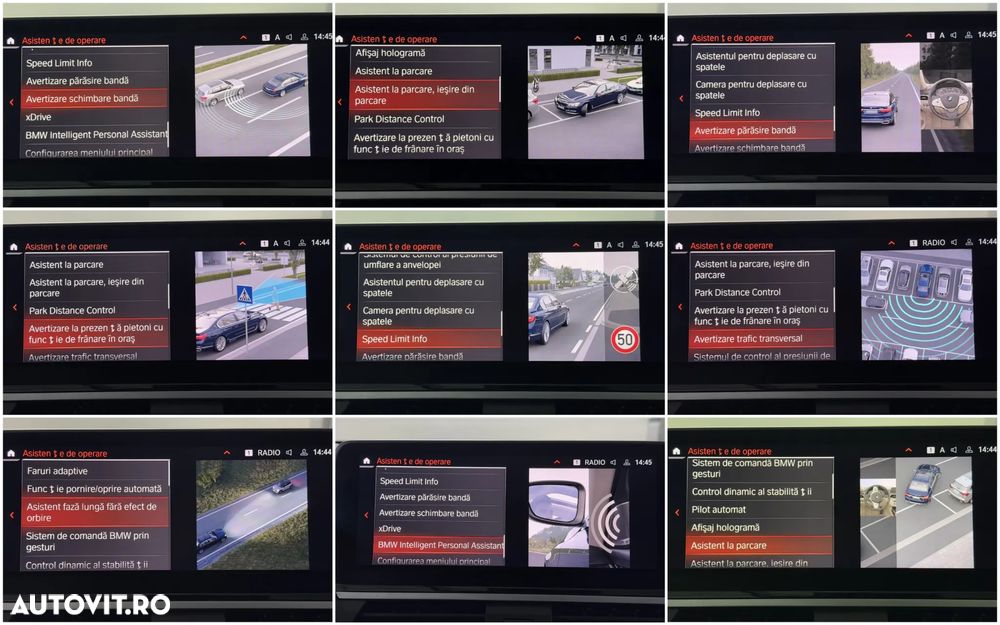Image resolution: width=1000 pixels, height=625 pixels.
Task: Tap speaker icon on Pilot automat screen
Action: 954,450
